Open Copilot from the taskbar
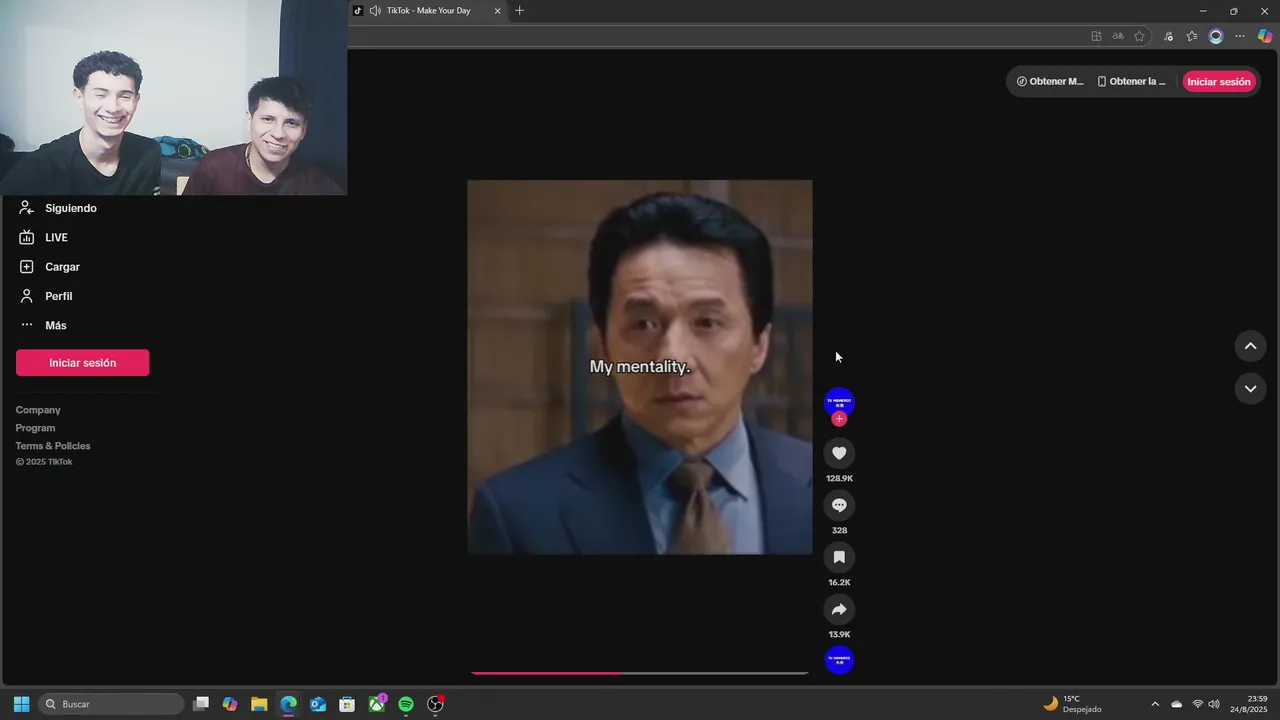This screenshot has height=720, width=1280. click(230, 704)
